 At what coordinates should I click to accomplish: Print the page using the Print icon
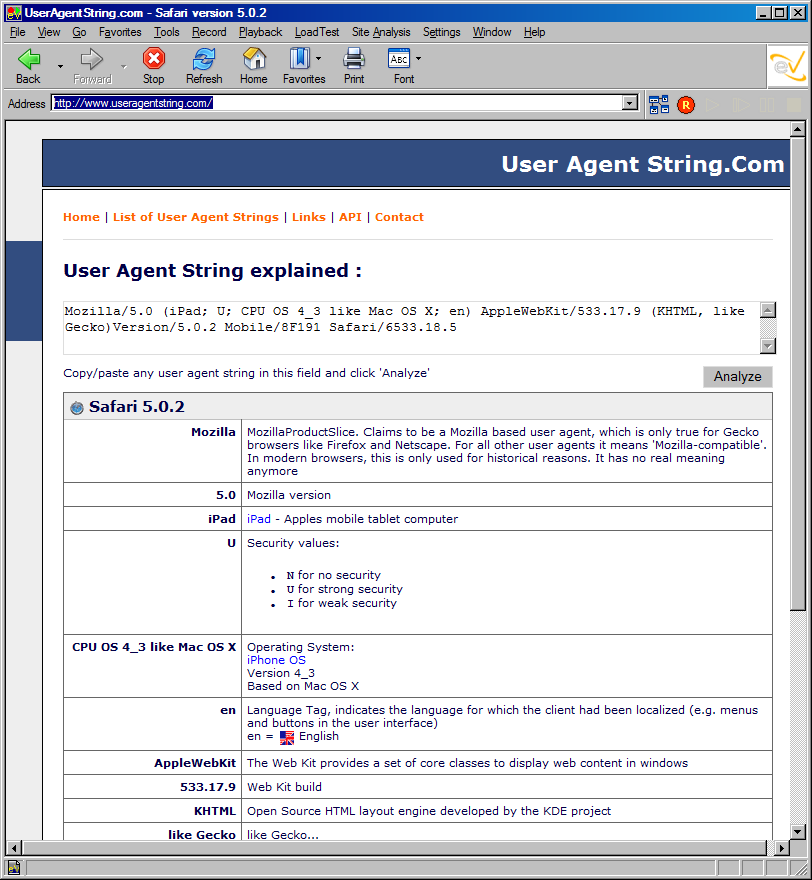tap(354, 58)
